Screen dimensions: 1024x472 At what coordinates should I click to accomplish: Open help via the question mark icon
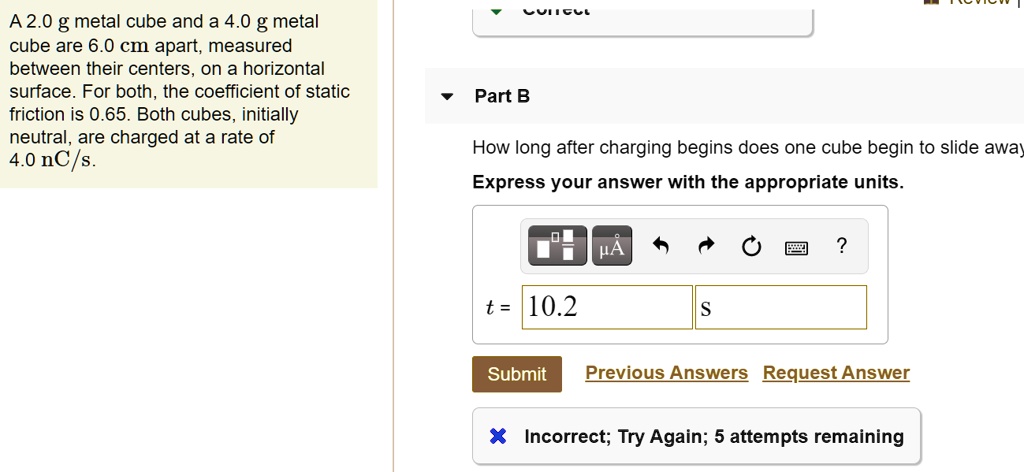click(842, 246)
